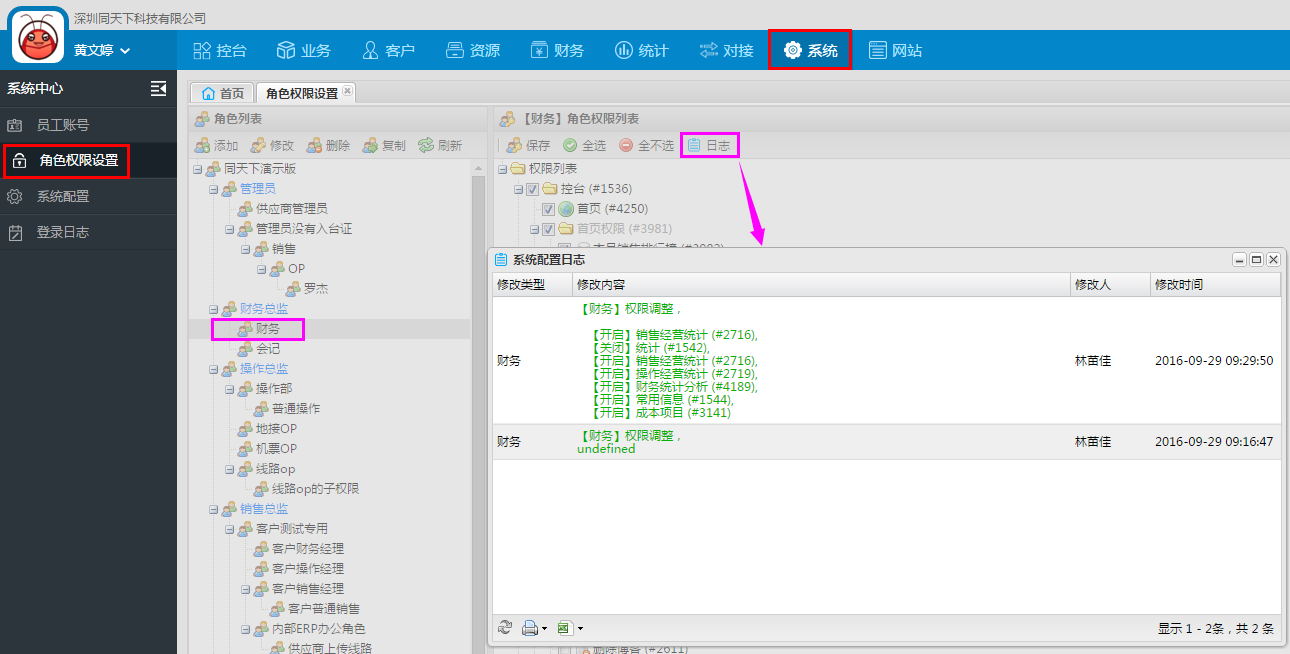Toggle the 首页 (#4250) checkbox
Viewport: 1290px width, 654px height.
548,209
